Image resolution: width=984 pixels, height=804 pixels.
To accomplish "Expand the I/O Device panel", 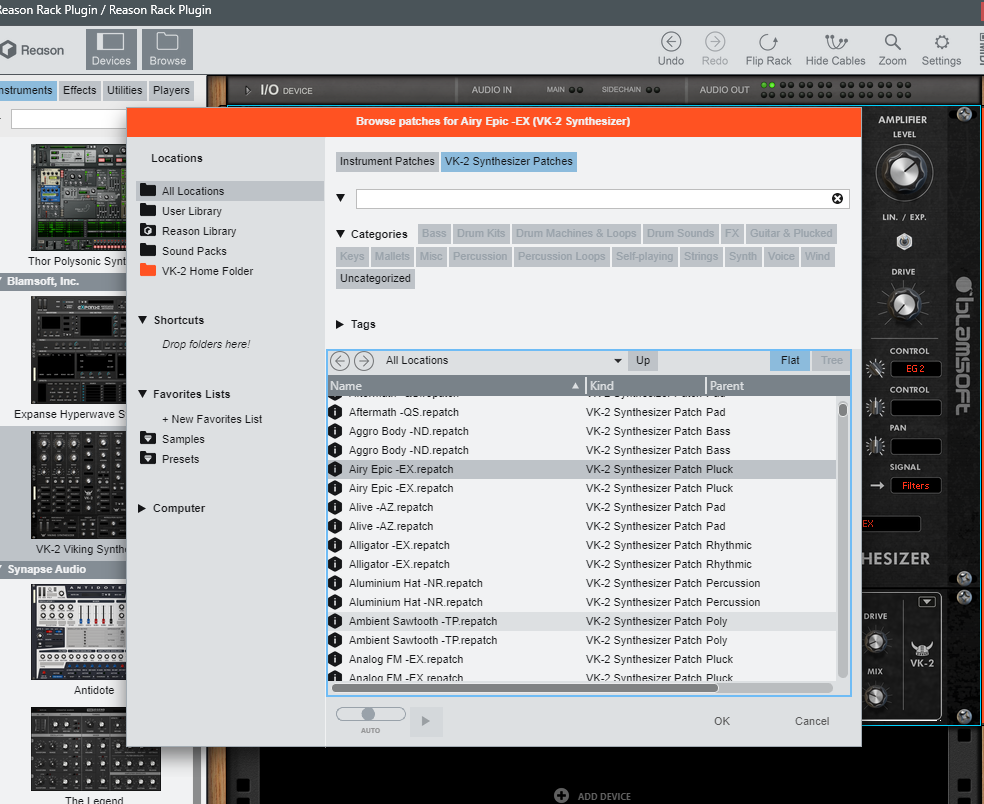I will pos(248,90).
